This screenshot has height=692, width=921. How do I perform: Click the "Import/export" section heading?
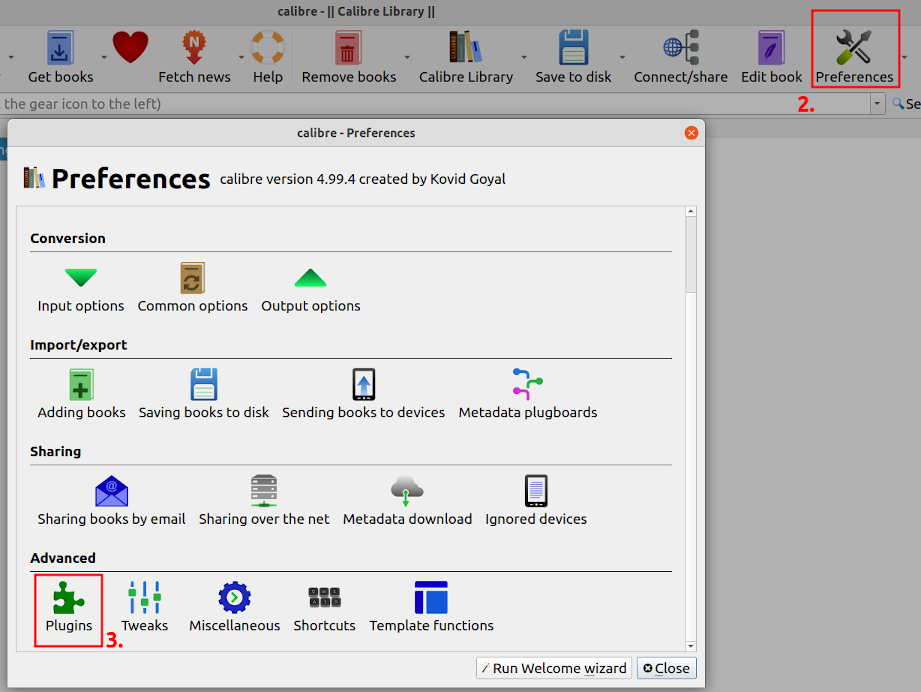point(79,345)
